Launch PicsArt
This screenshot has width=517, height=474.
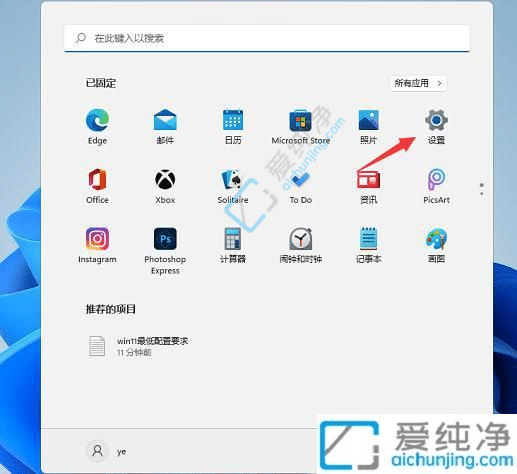436,186
